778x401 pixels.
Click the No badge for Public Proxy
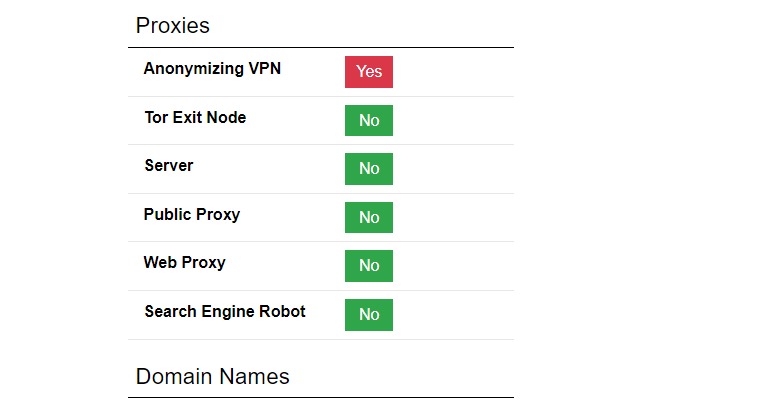[369, 217]
